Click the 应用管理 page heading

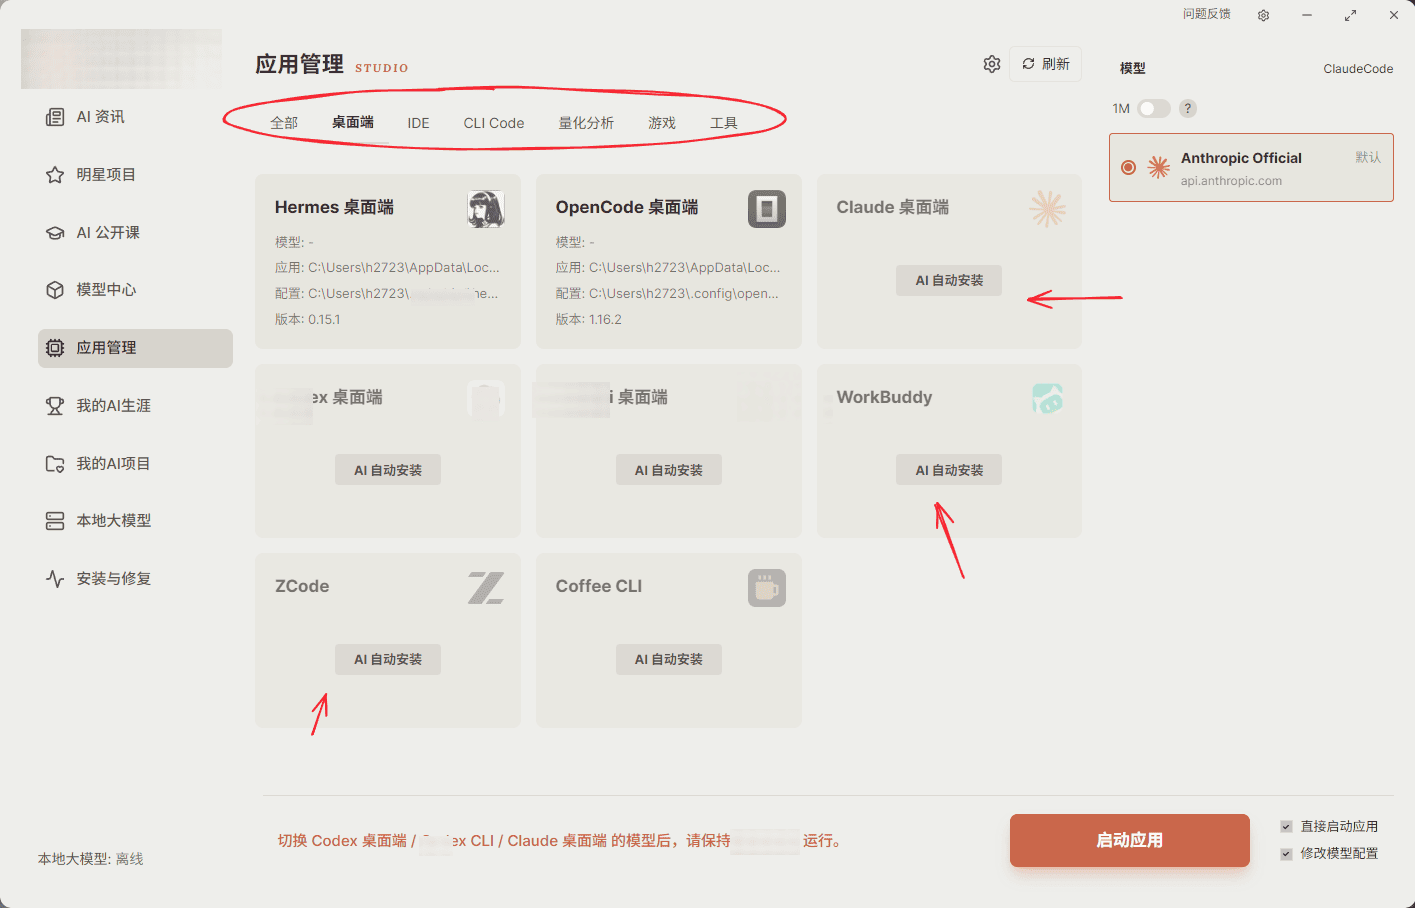pos(299,64)
